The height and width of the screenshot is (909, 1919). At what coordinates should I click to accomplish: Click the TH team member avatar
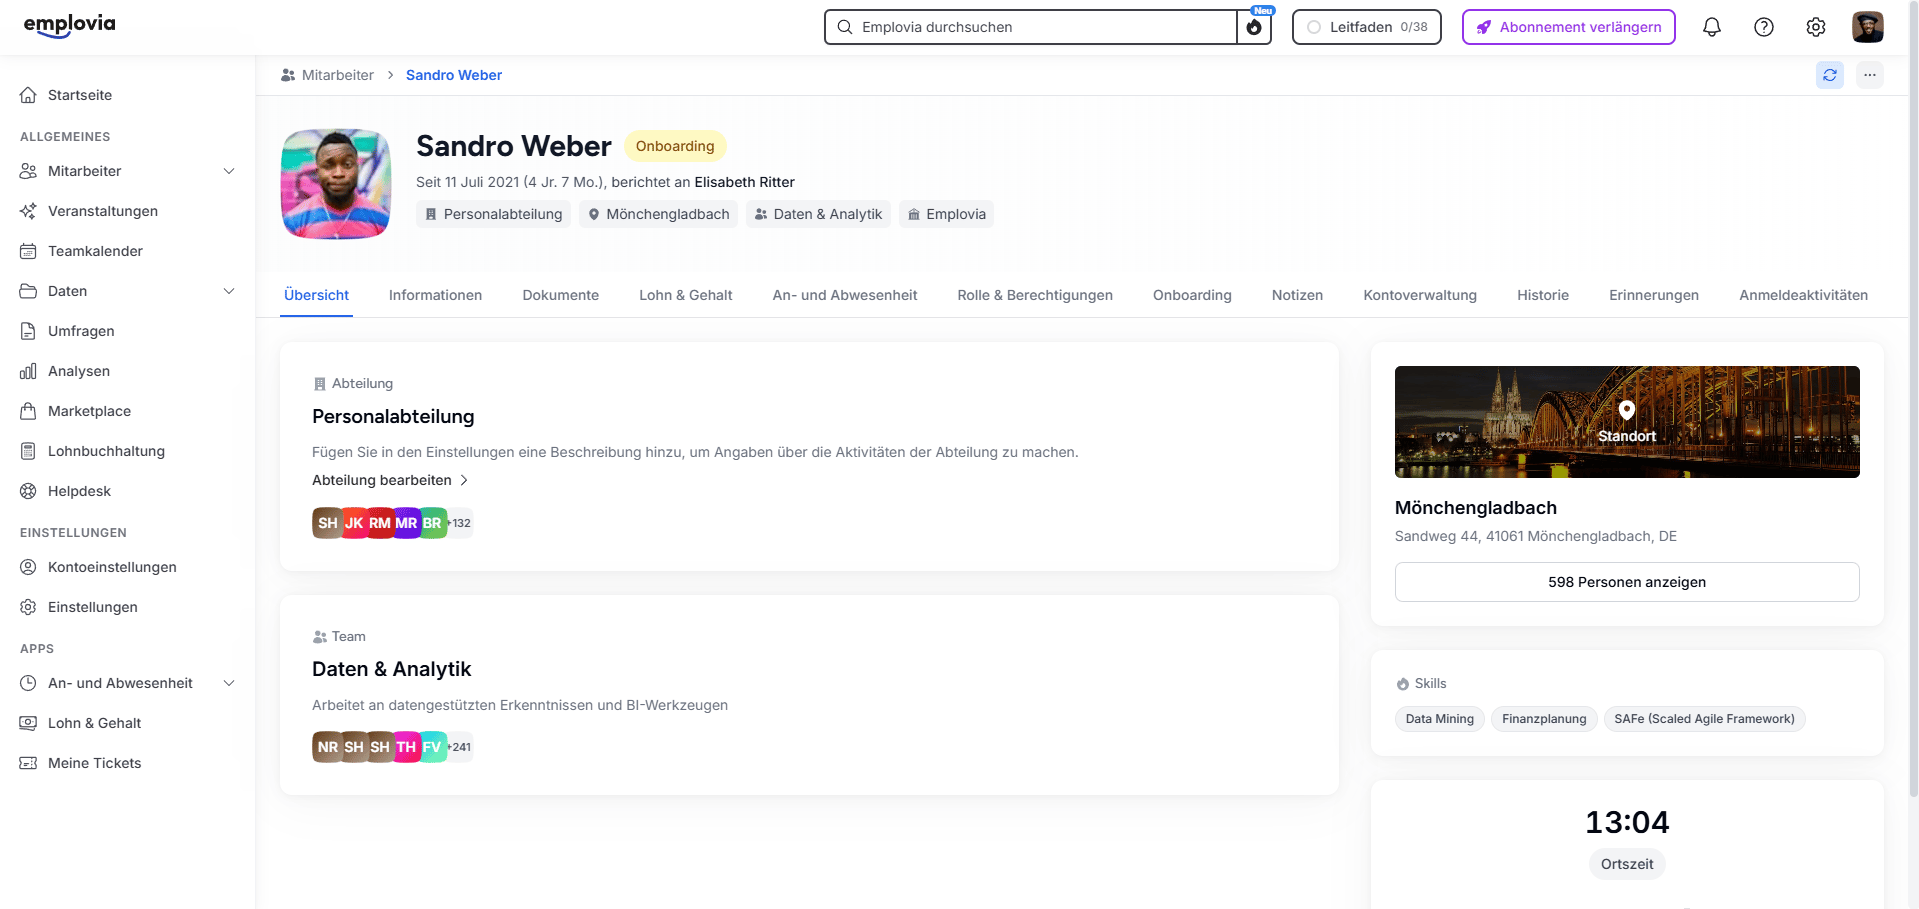click(406, 747)
